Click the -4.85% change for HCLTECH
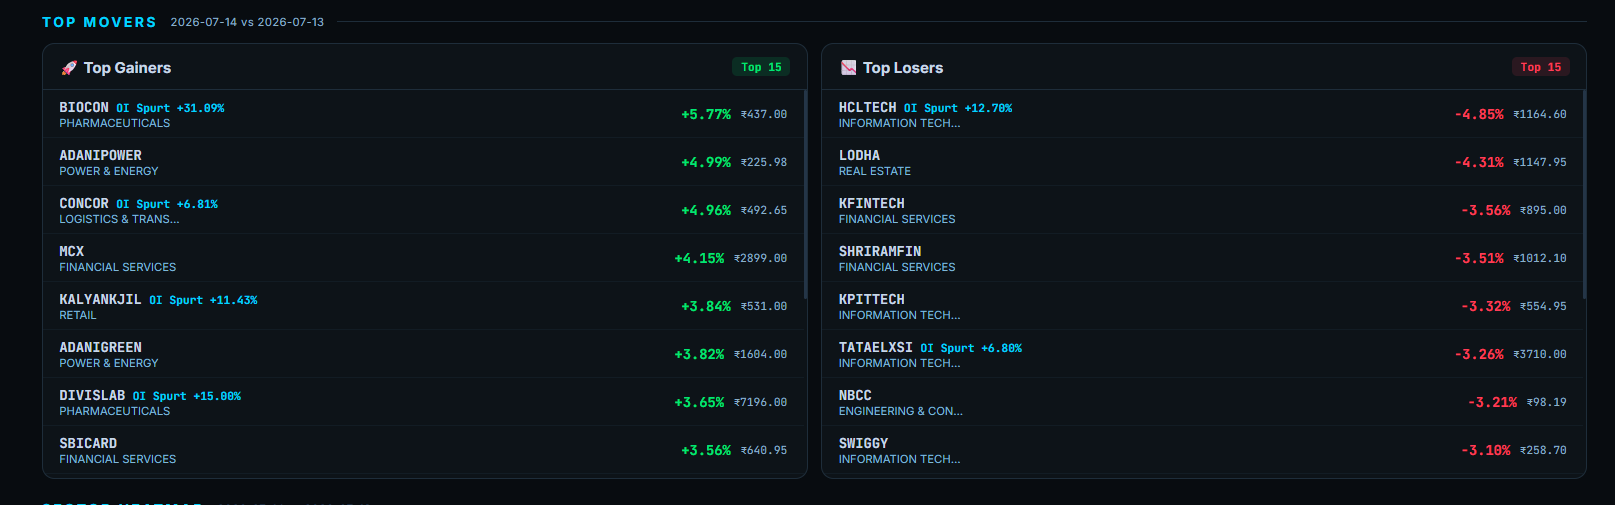Viewport: 1615px width, 505px height. (1479, 115)
